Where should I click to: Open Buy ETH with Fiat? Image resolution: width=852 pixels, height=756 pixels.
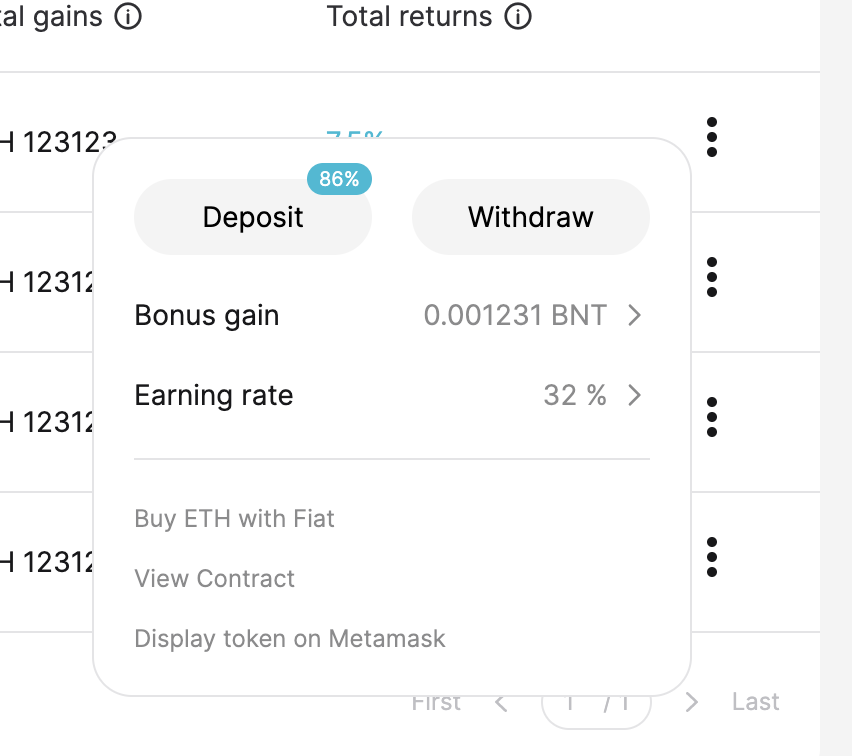coord(234,518)
